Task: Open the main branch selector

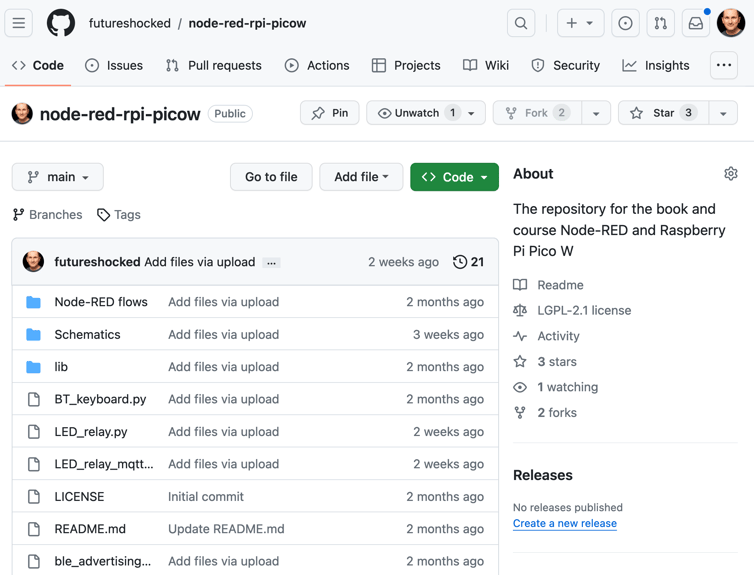Action: pyautogui.click(x=58, y=177)
